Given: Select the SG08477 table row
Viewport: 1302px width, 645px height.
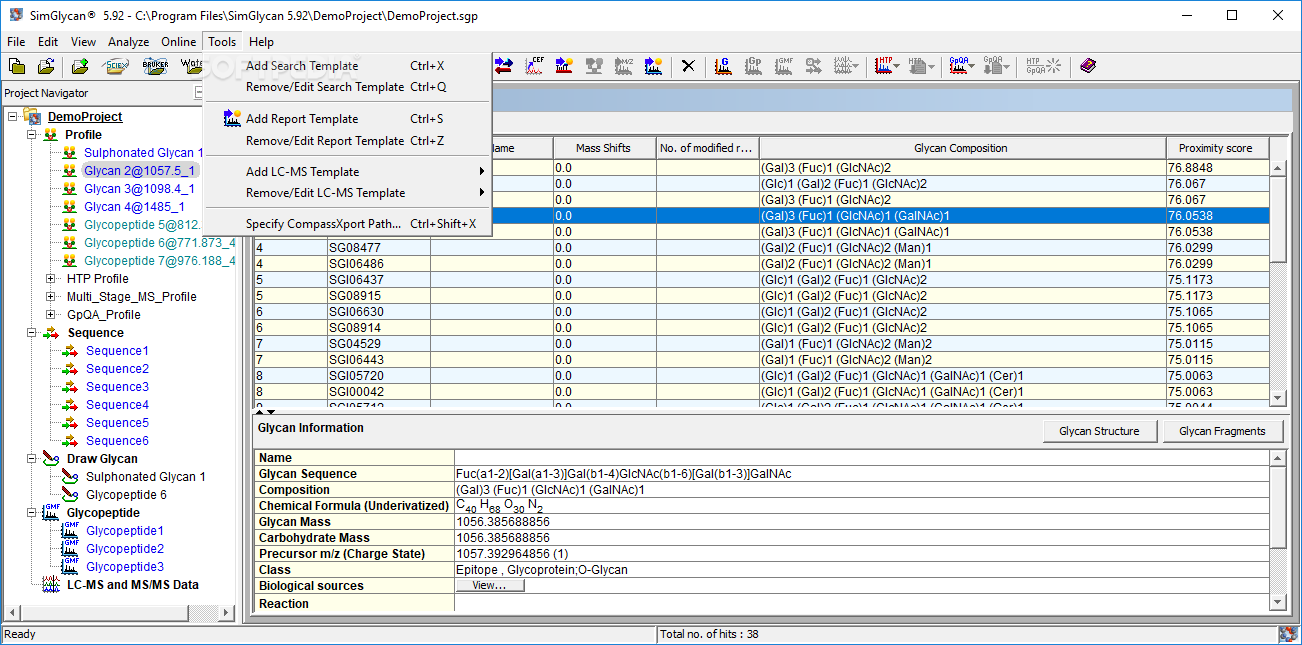Looking at the screenshot, I should tap(761, 248).
